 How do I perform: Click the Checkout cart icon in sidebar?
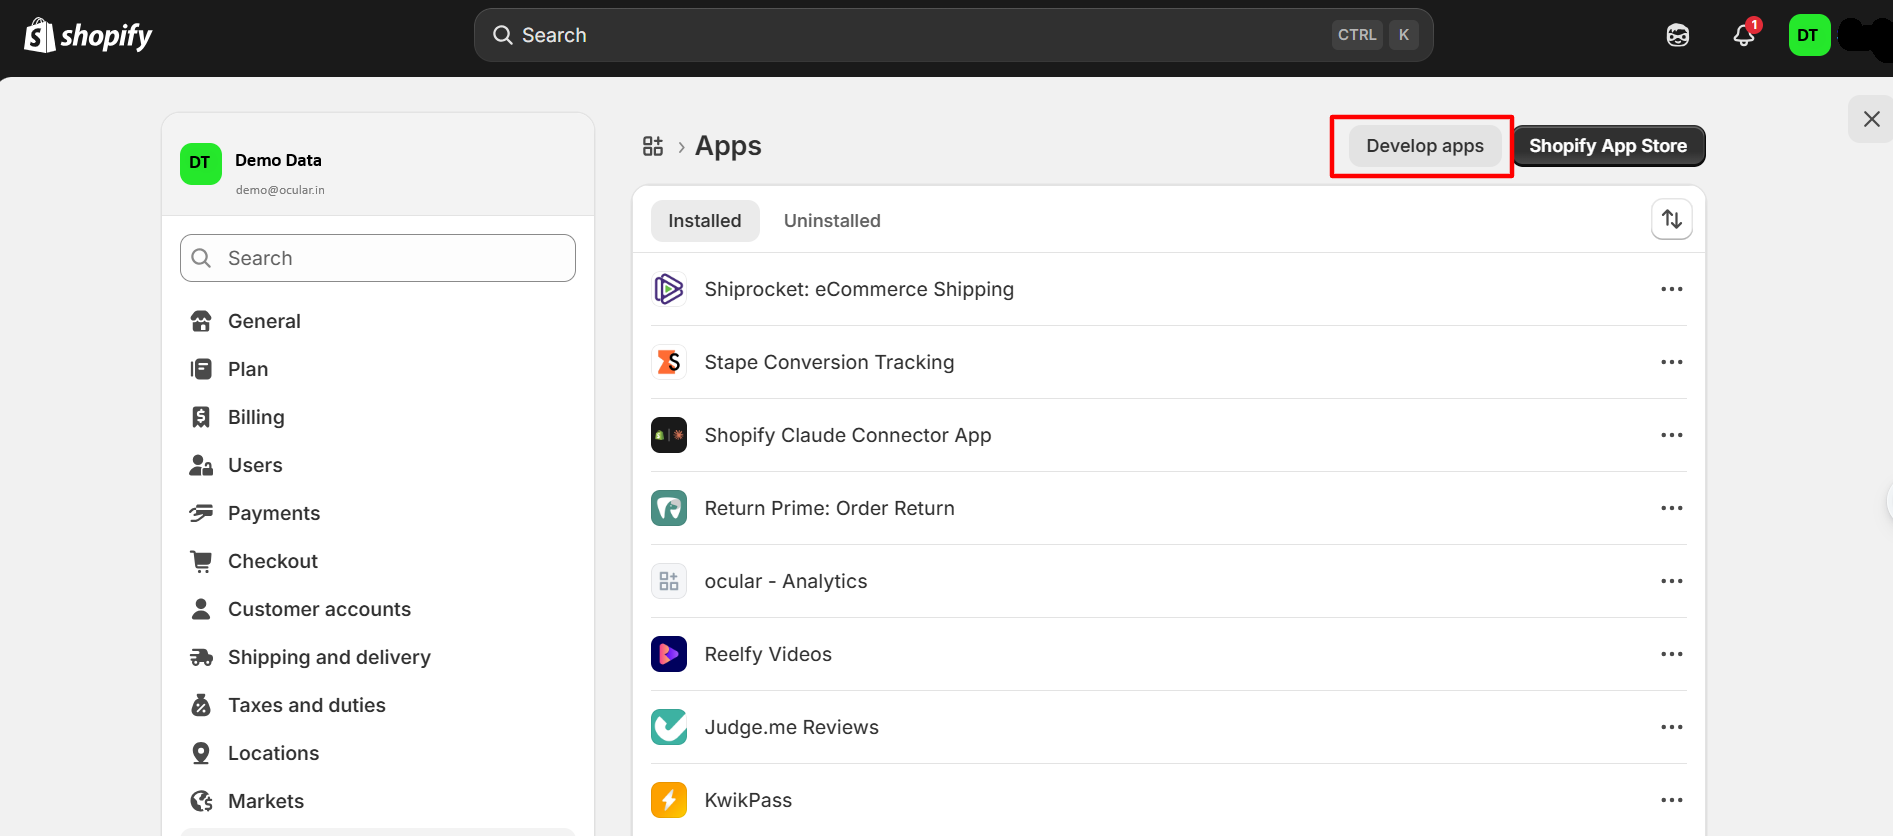click(x=201, y=561)
